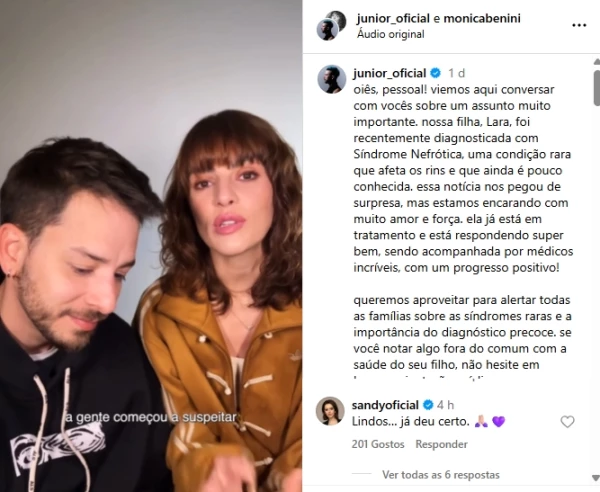Expand Ver todas as 6 respostas
Viewport: 600px width, 492px height.
[x=441, y=475]
